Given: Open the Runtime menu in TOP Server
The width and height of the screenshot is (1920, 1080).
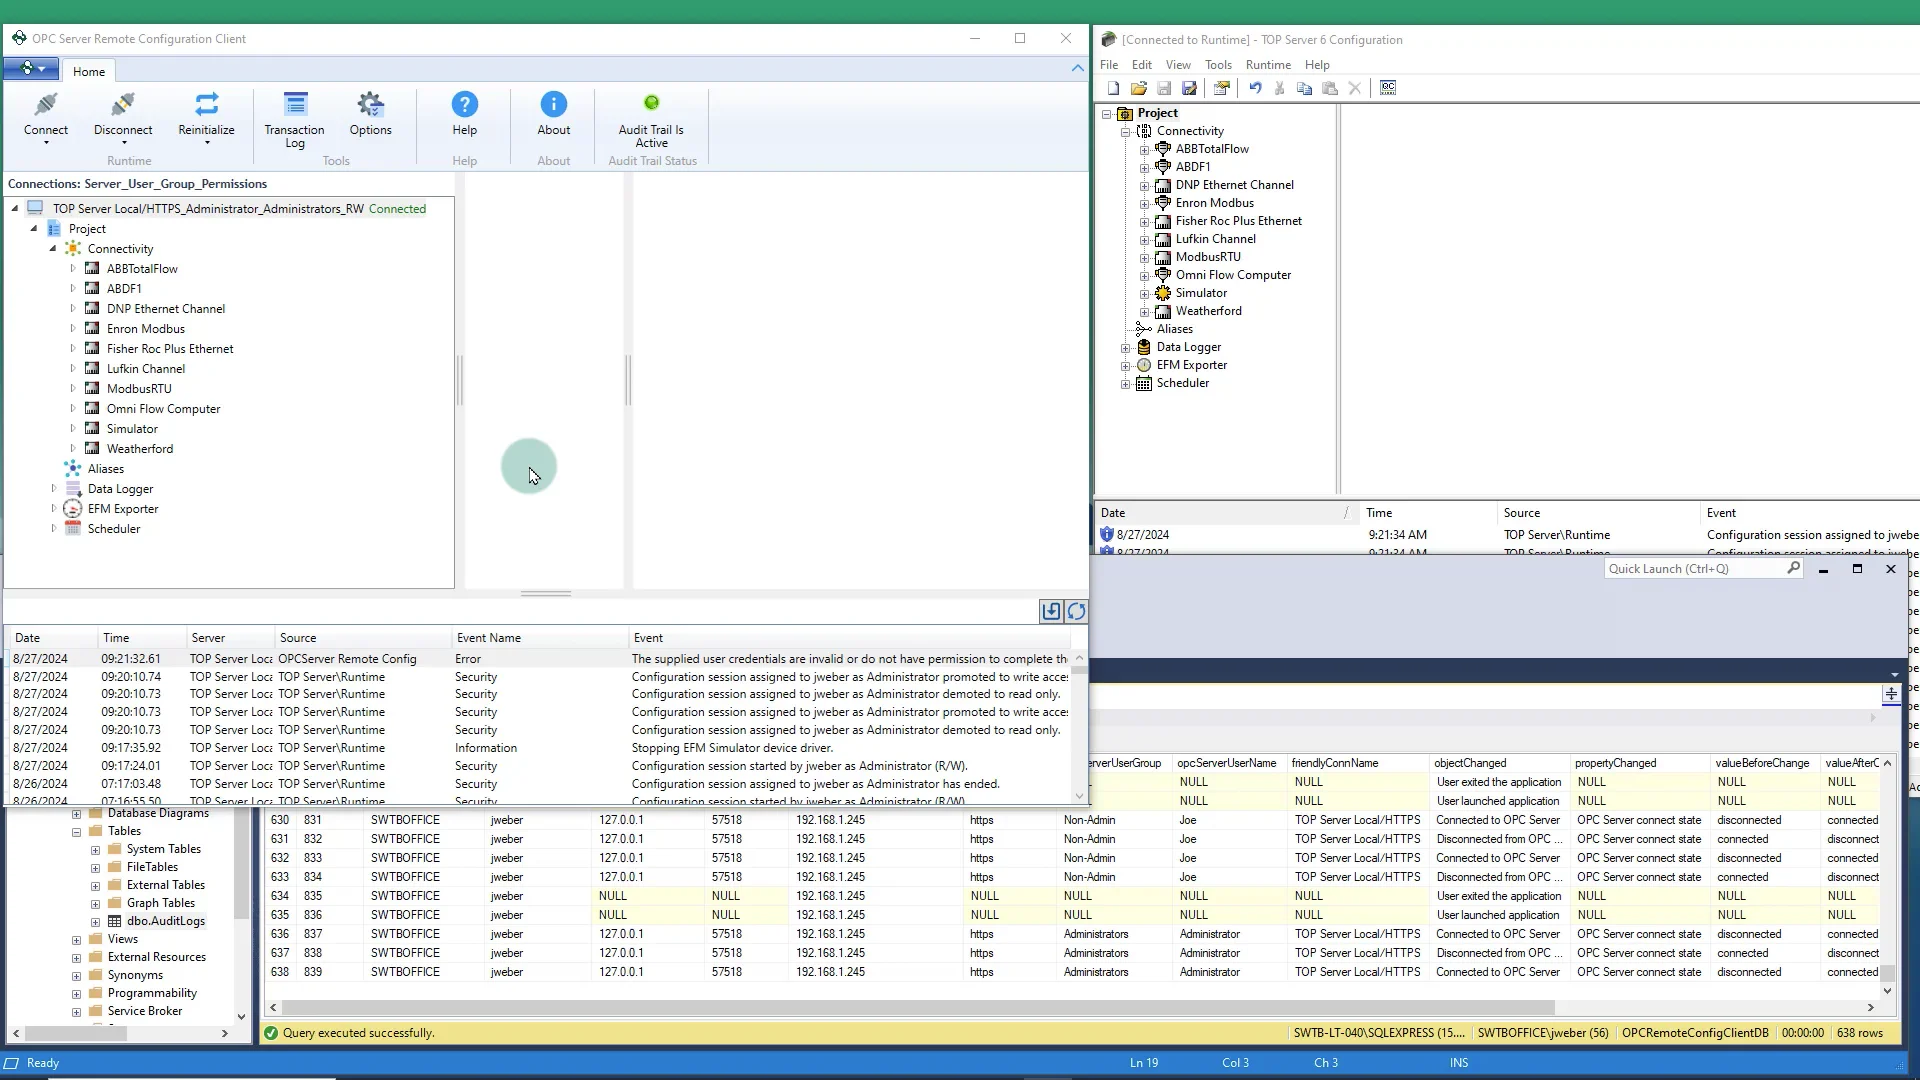Looking at the screenshot, I should [x=1267, y=65].
